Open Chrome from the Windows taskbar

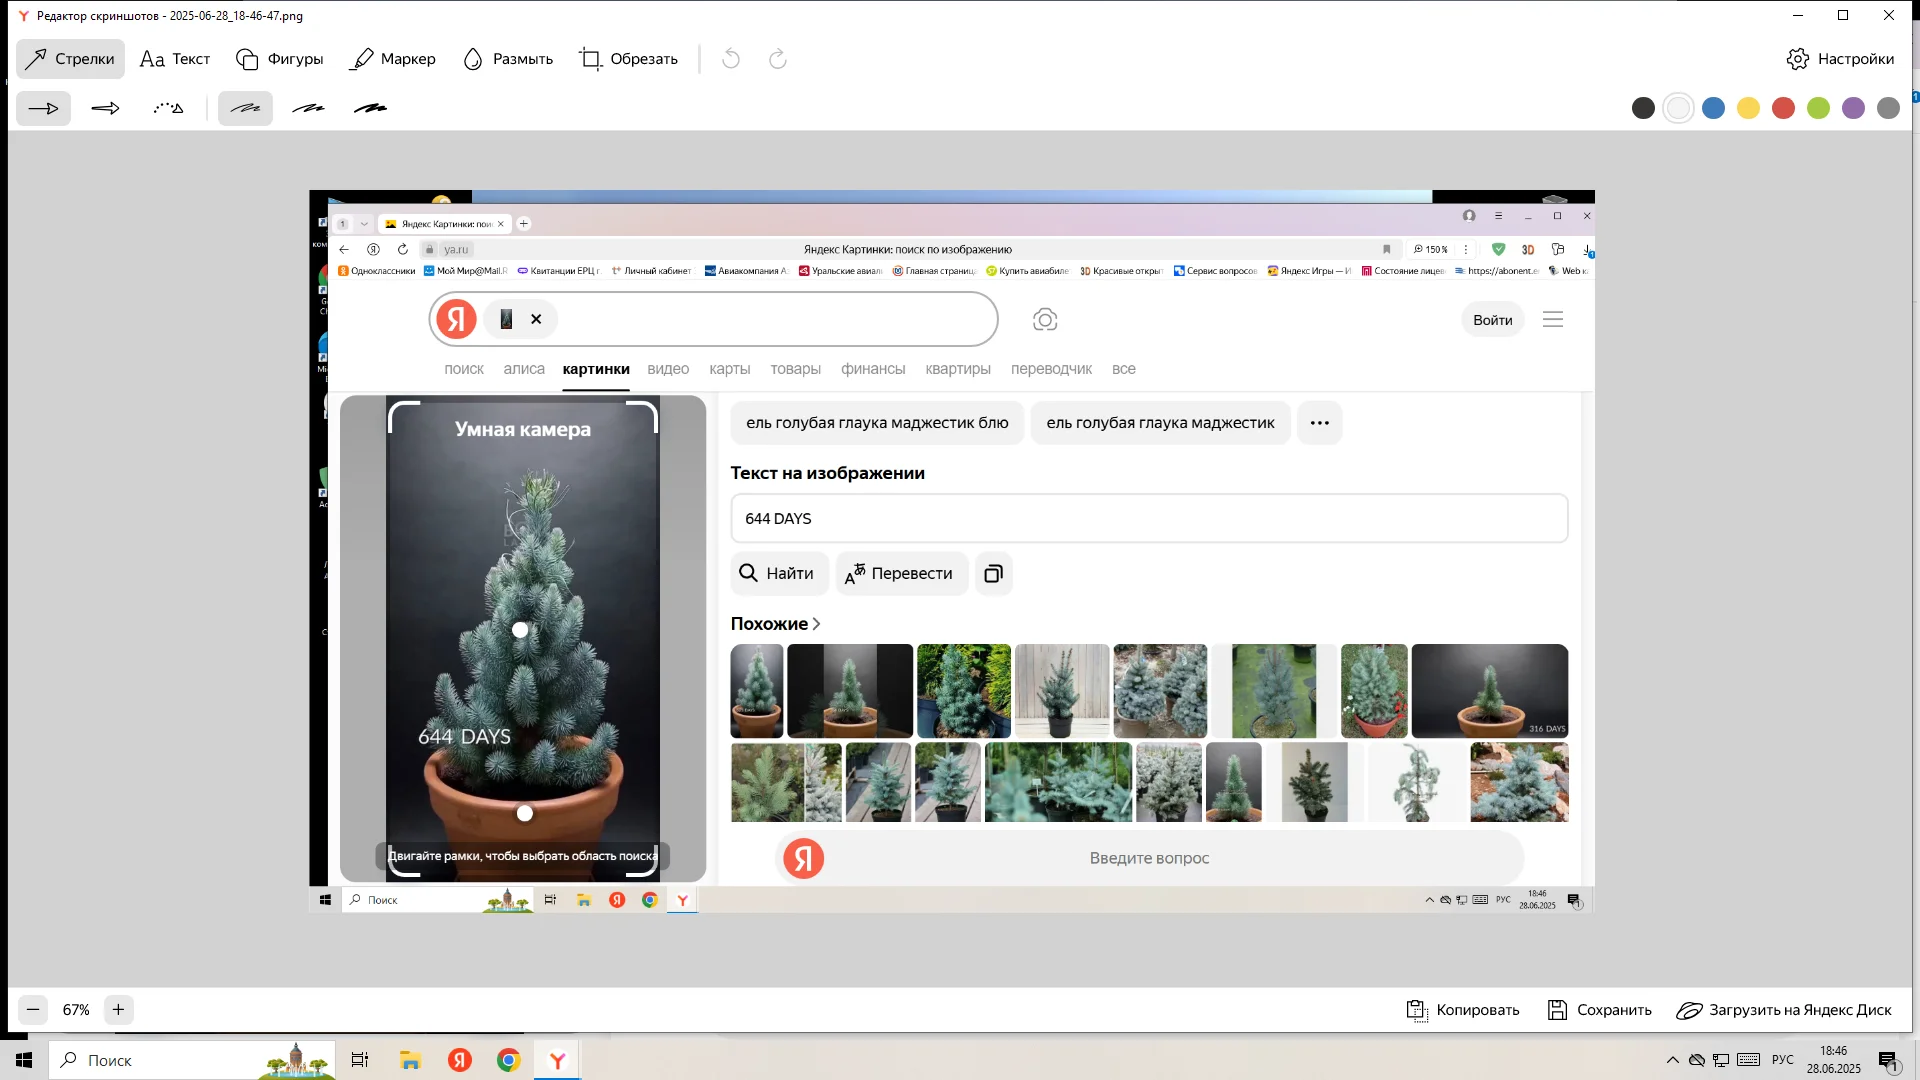point(509,1061)
